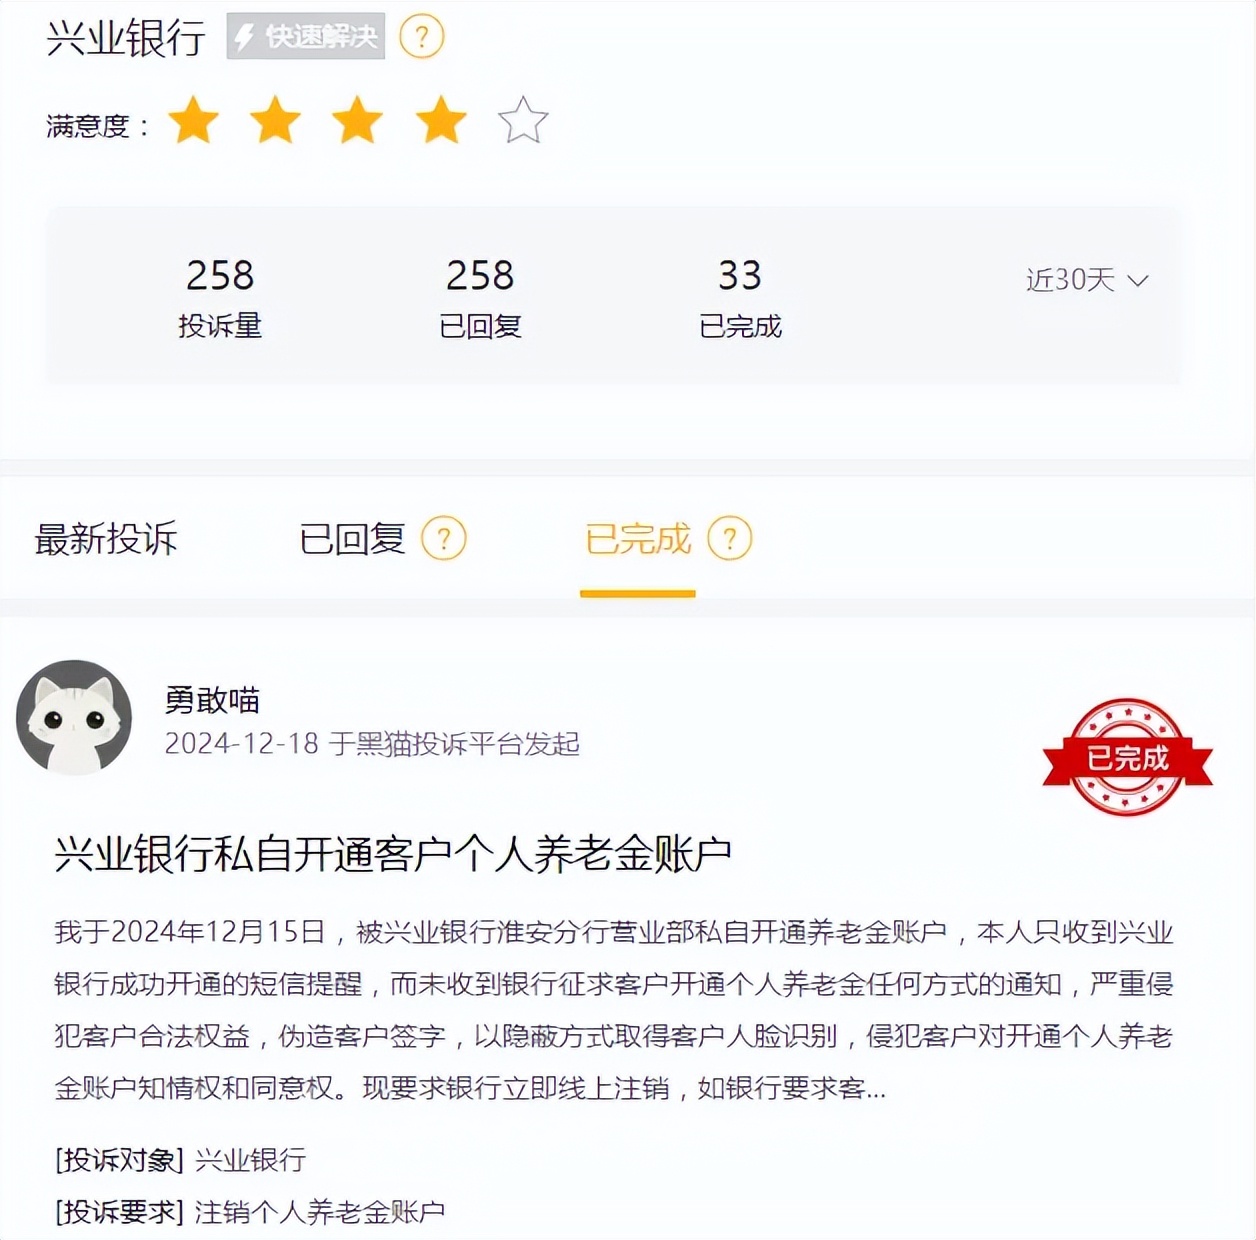The width and height of the screenshot is (1256, 1240).
Task: Select the 已完成 tab
Action: click(638, 539)
